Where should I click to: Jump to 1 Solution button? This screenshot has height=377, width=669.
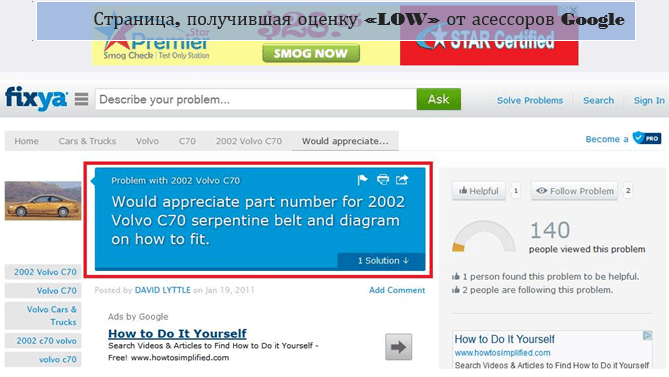(x=381, y=261)
